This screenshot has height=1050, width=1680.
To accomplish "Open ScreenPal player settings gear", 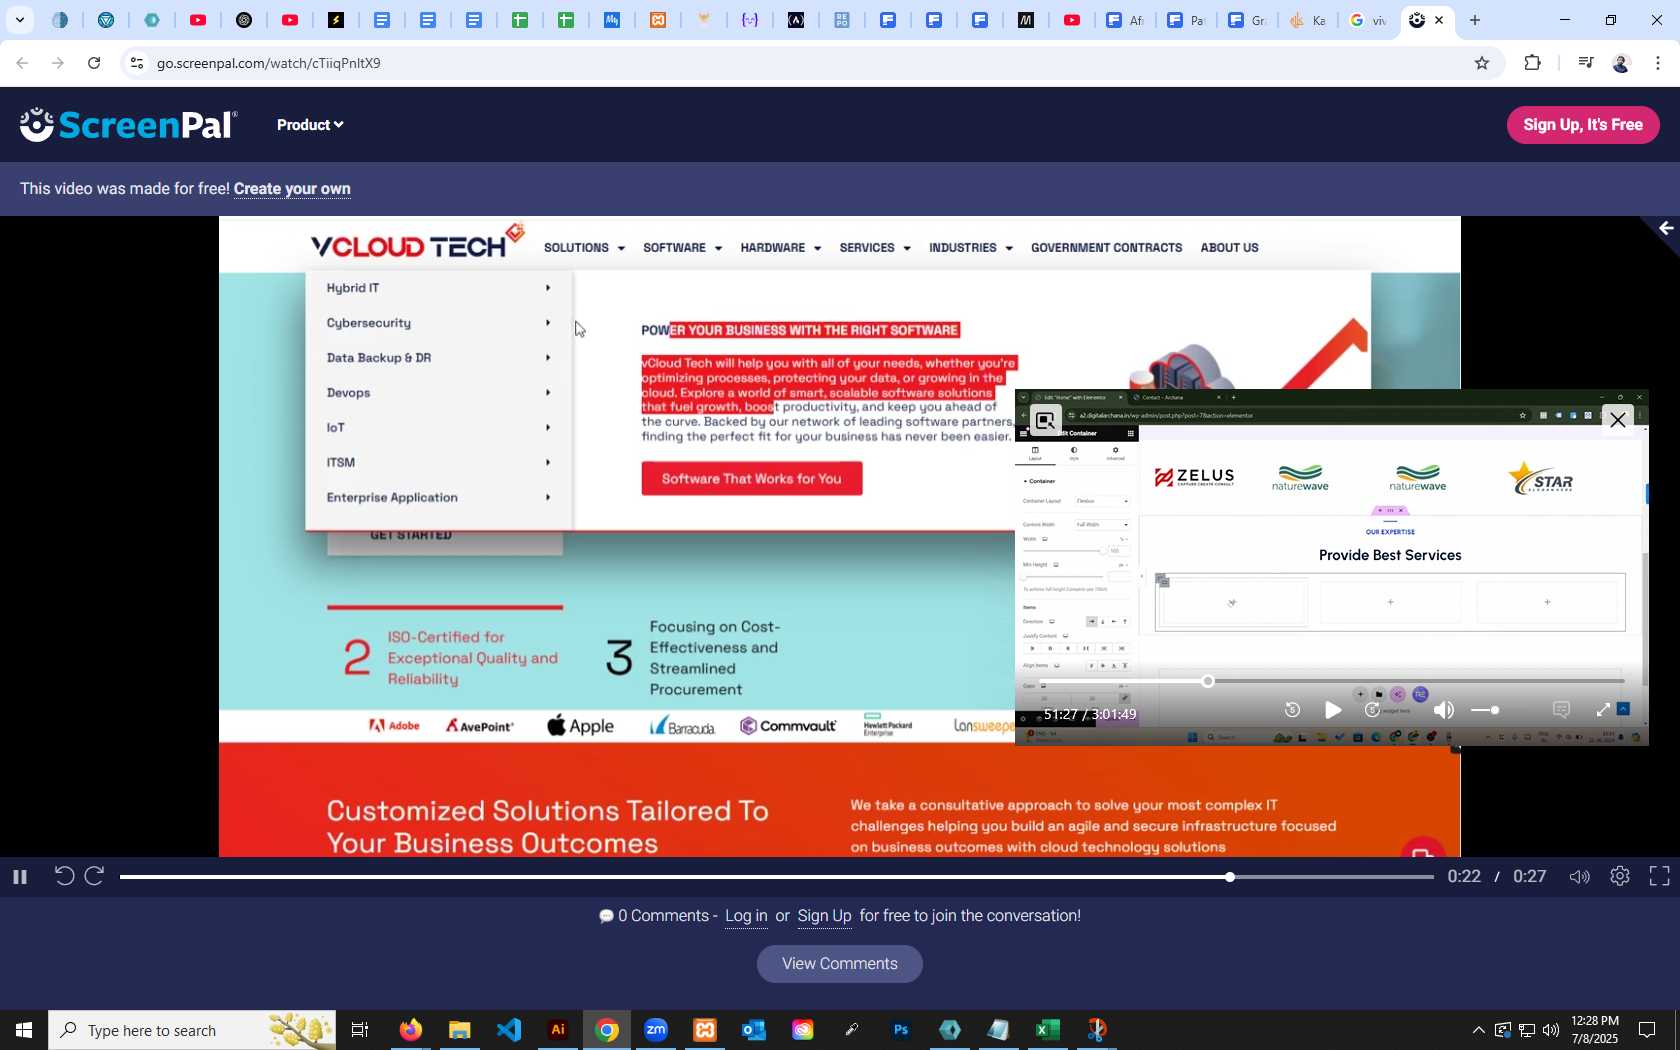I will 1620,876.
